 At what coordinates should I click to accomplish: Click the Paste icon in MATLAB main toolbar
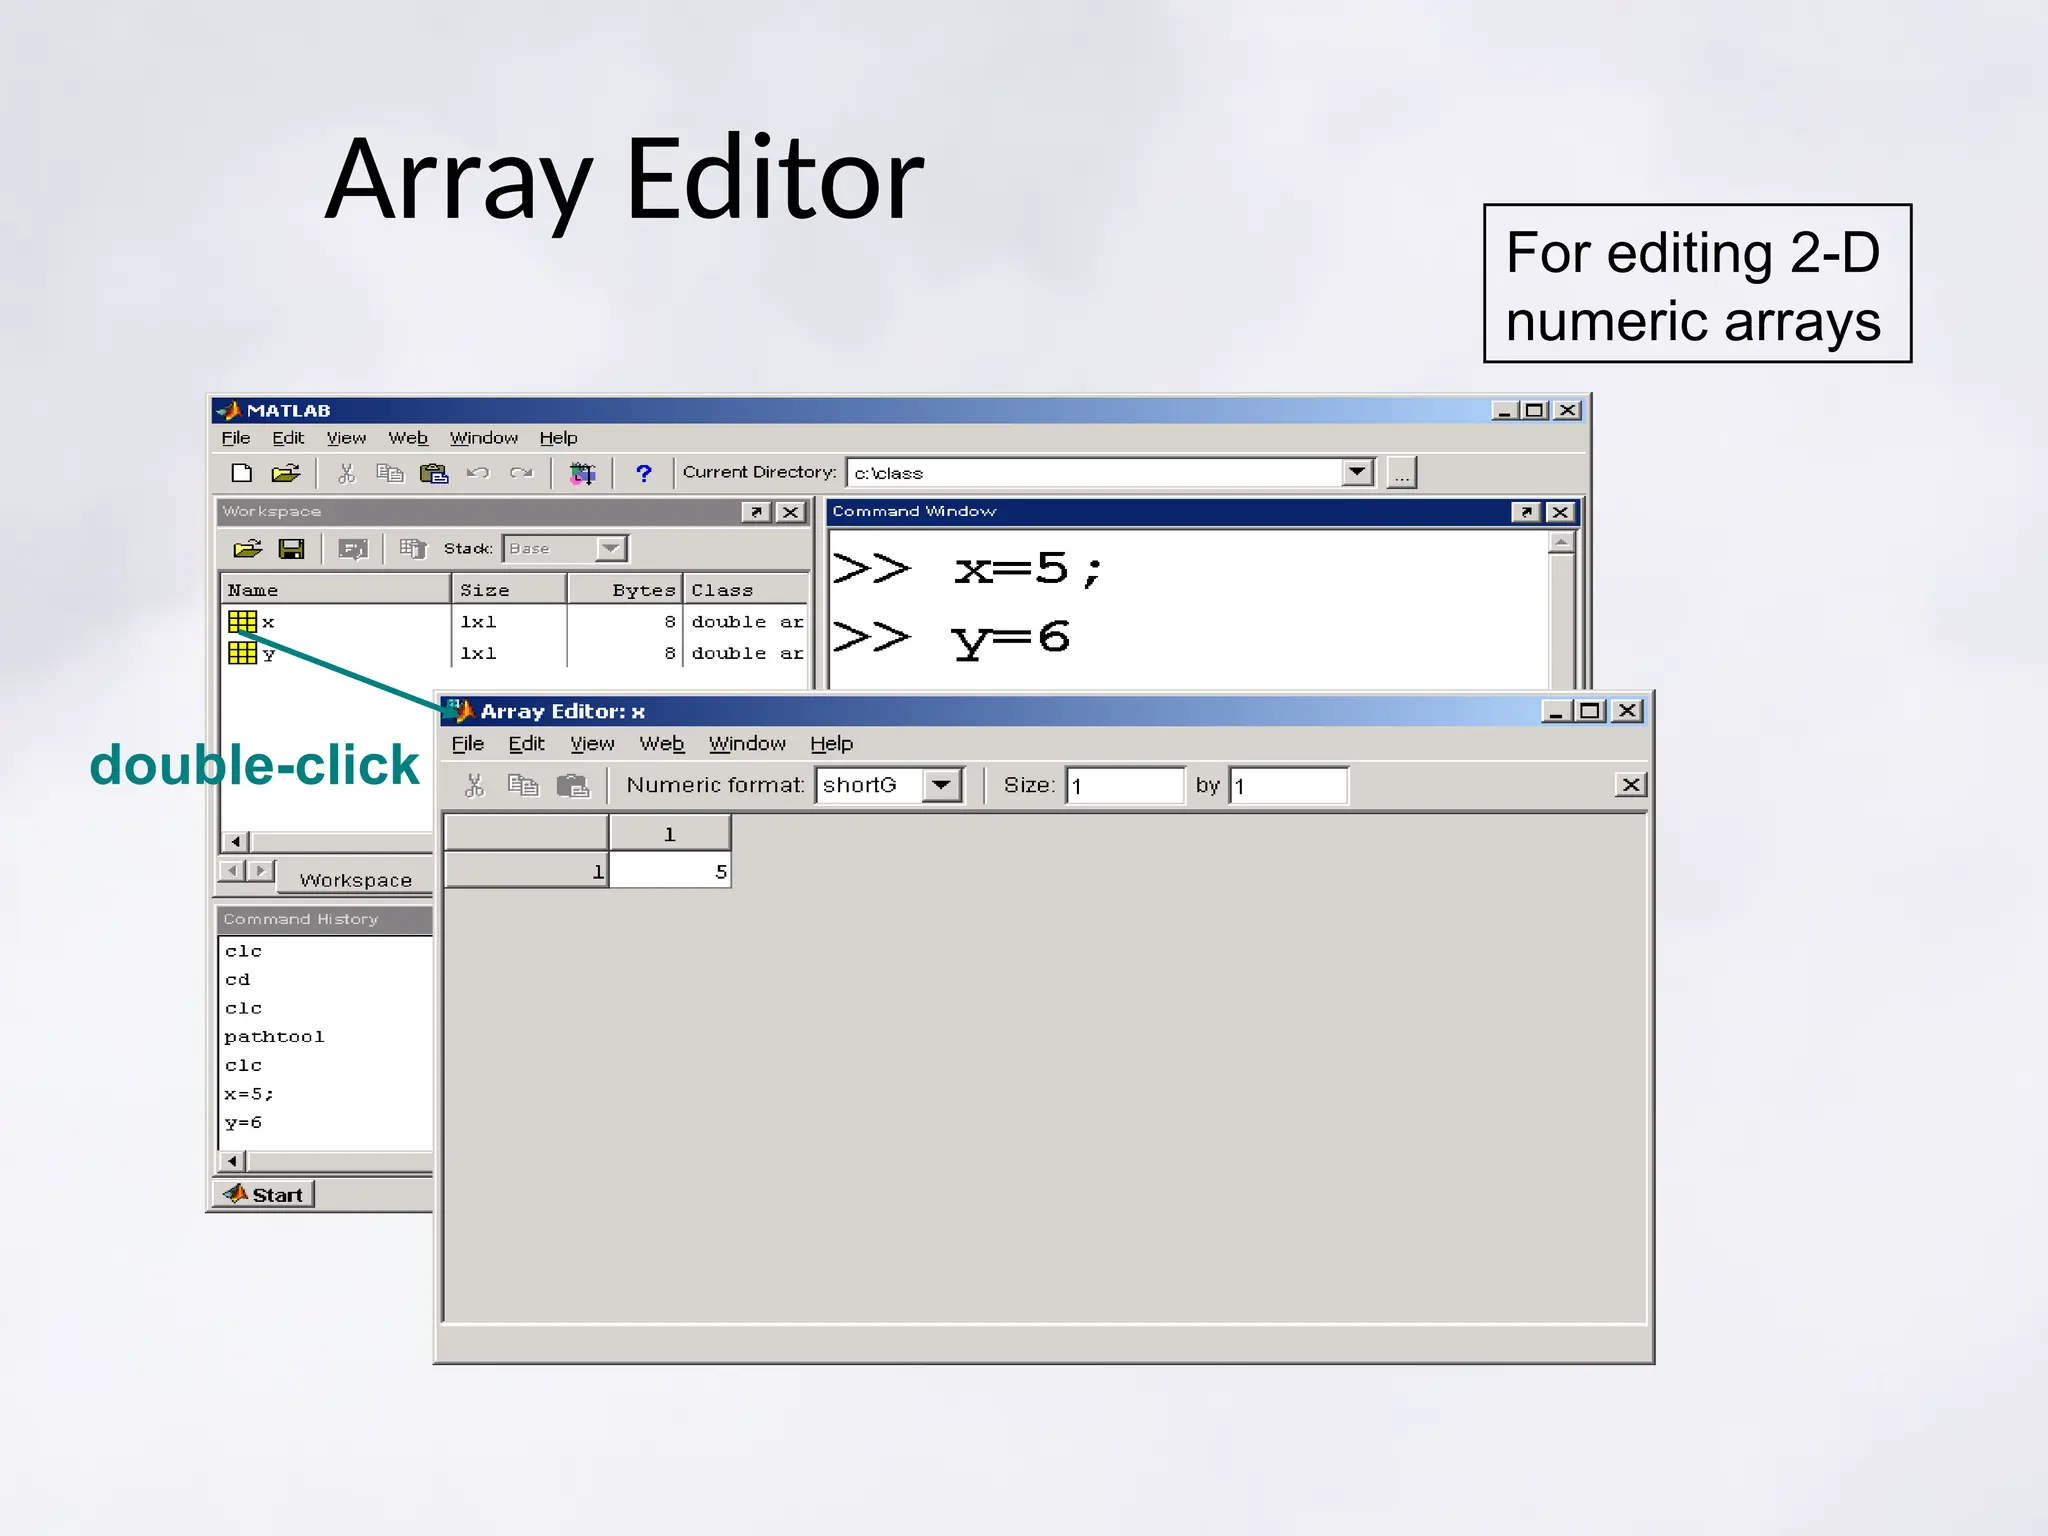[434, 473]
